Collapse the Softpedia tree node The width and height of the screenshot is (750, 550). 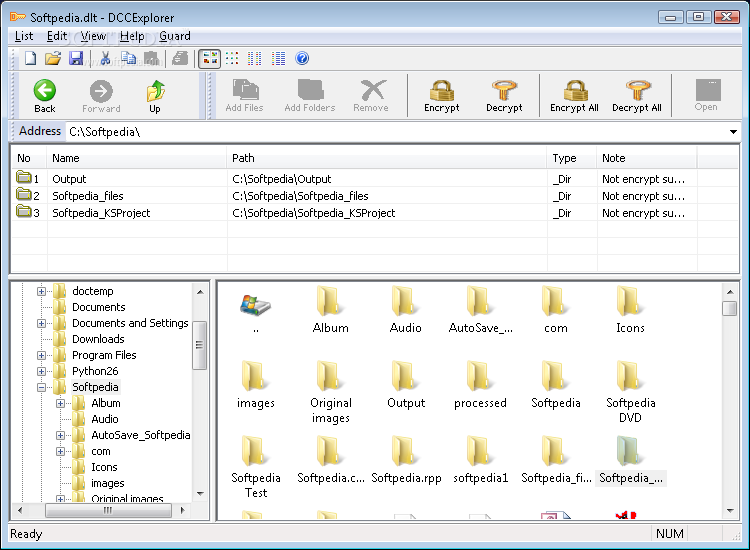pyautogui.click(x=42, y=387)
